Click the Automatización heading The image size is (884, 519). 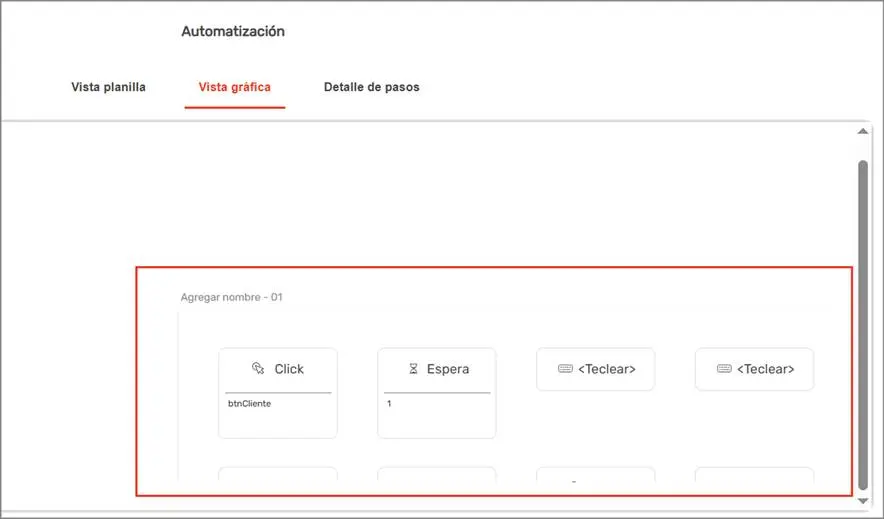[233, 31]
